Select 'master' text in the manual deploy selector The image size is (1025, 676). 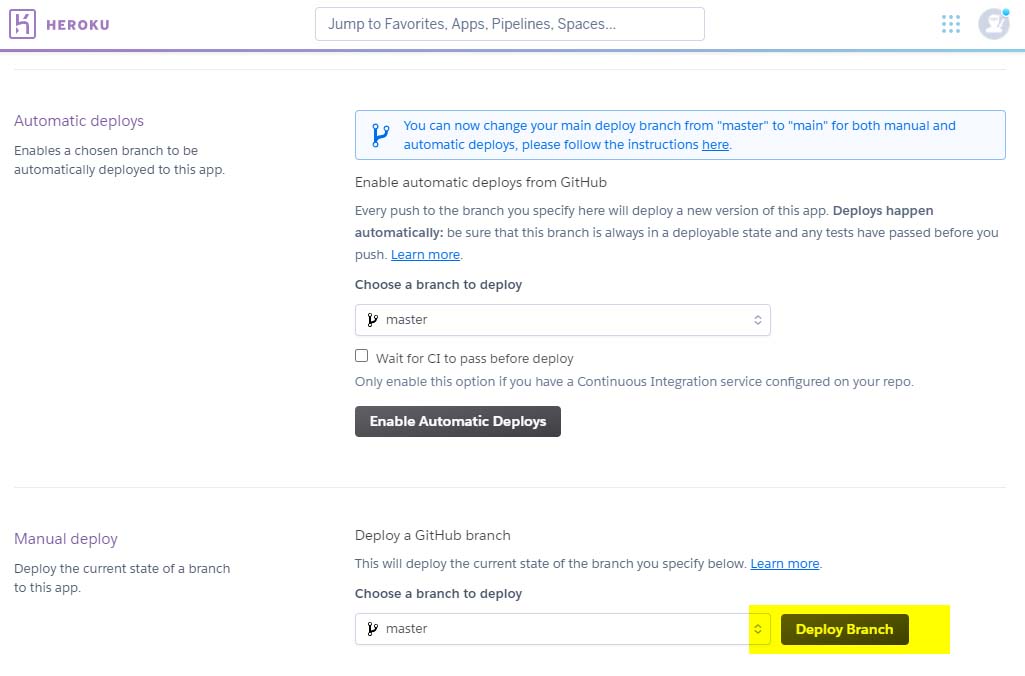pos(405,628)
